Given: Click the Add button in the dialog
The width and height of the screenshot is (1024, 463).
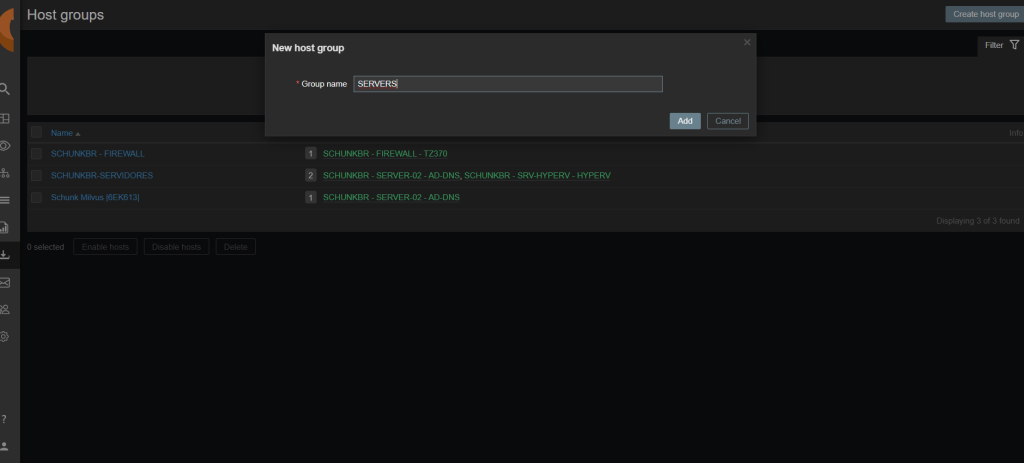Looking at the screenshot, I should tap(685, 121).
